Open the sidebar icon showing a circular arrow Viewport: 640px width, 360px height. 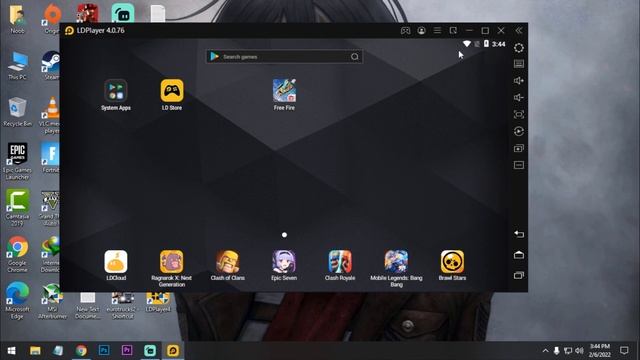(519, 131)
